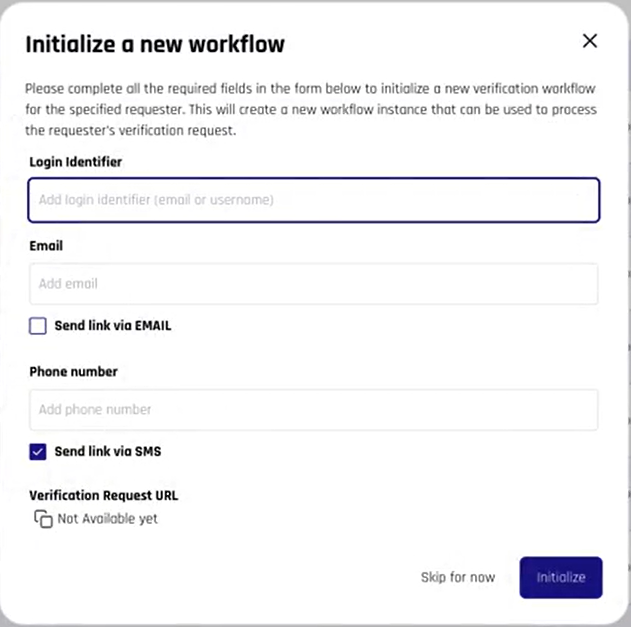Click the "Verification Request URL" heading

click(104, 495)
